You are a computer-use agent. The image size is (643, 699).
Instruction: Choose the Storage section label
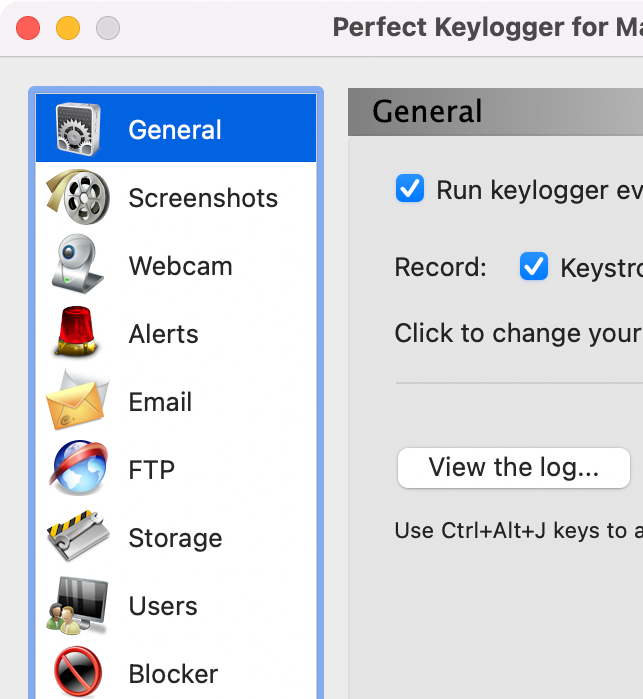pyautogui.click(x=175, y=538)
